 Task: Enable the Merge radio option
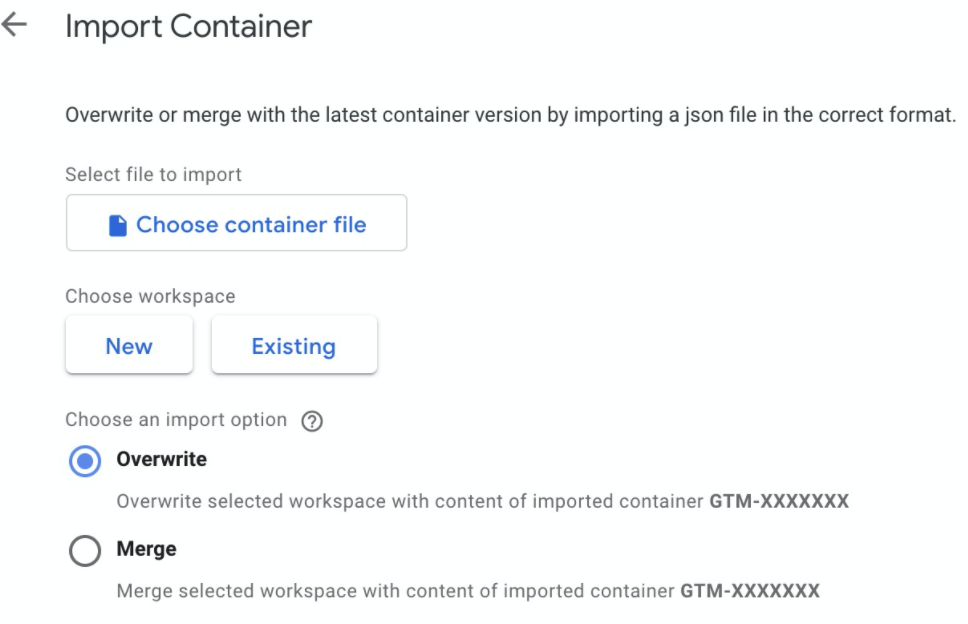tap(85, 551)
